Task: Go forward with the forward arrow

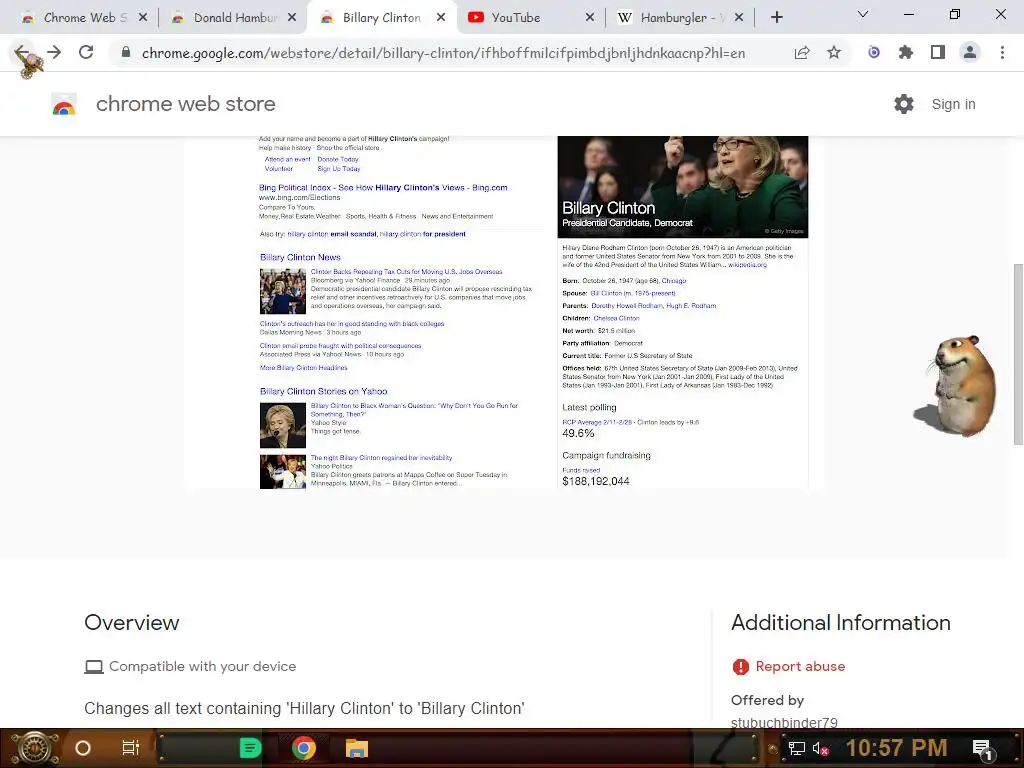Action: click(54, 52)
